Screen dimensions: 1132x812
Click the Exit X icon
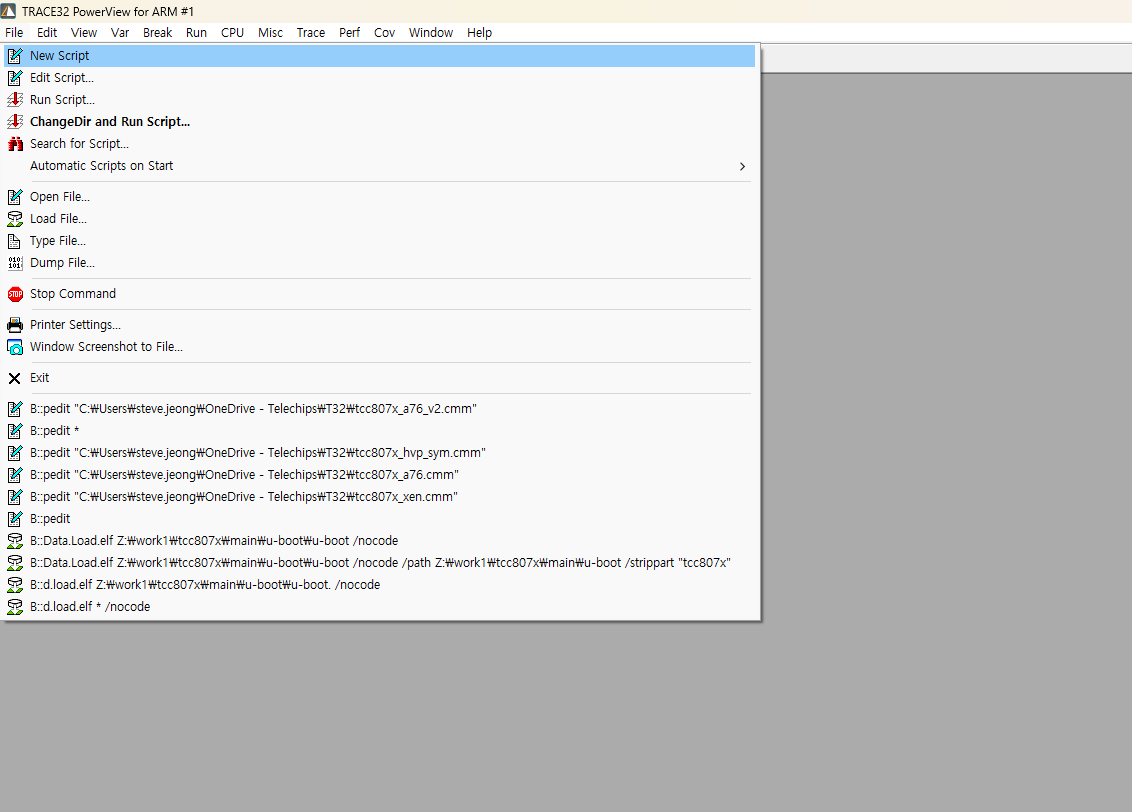[14, 378]
